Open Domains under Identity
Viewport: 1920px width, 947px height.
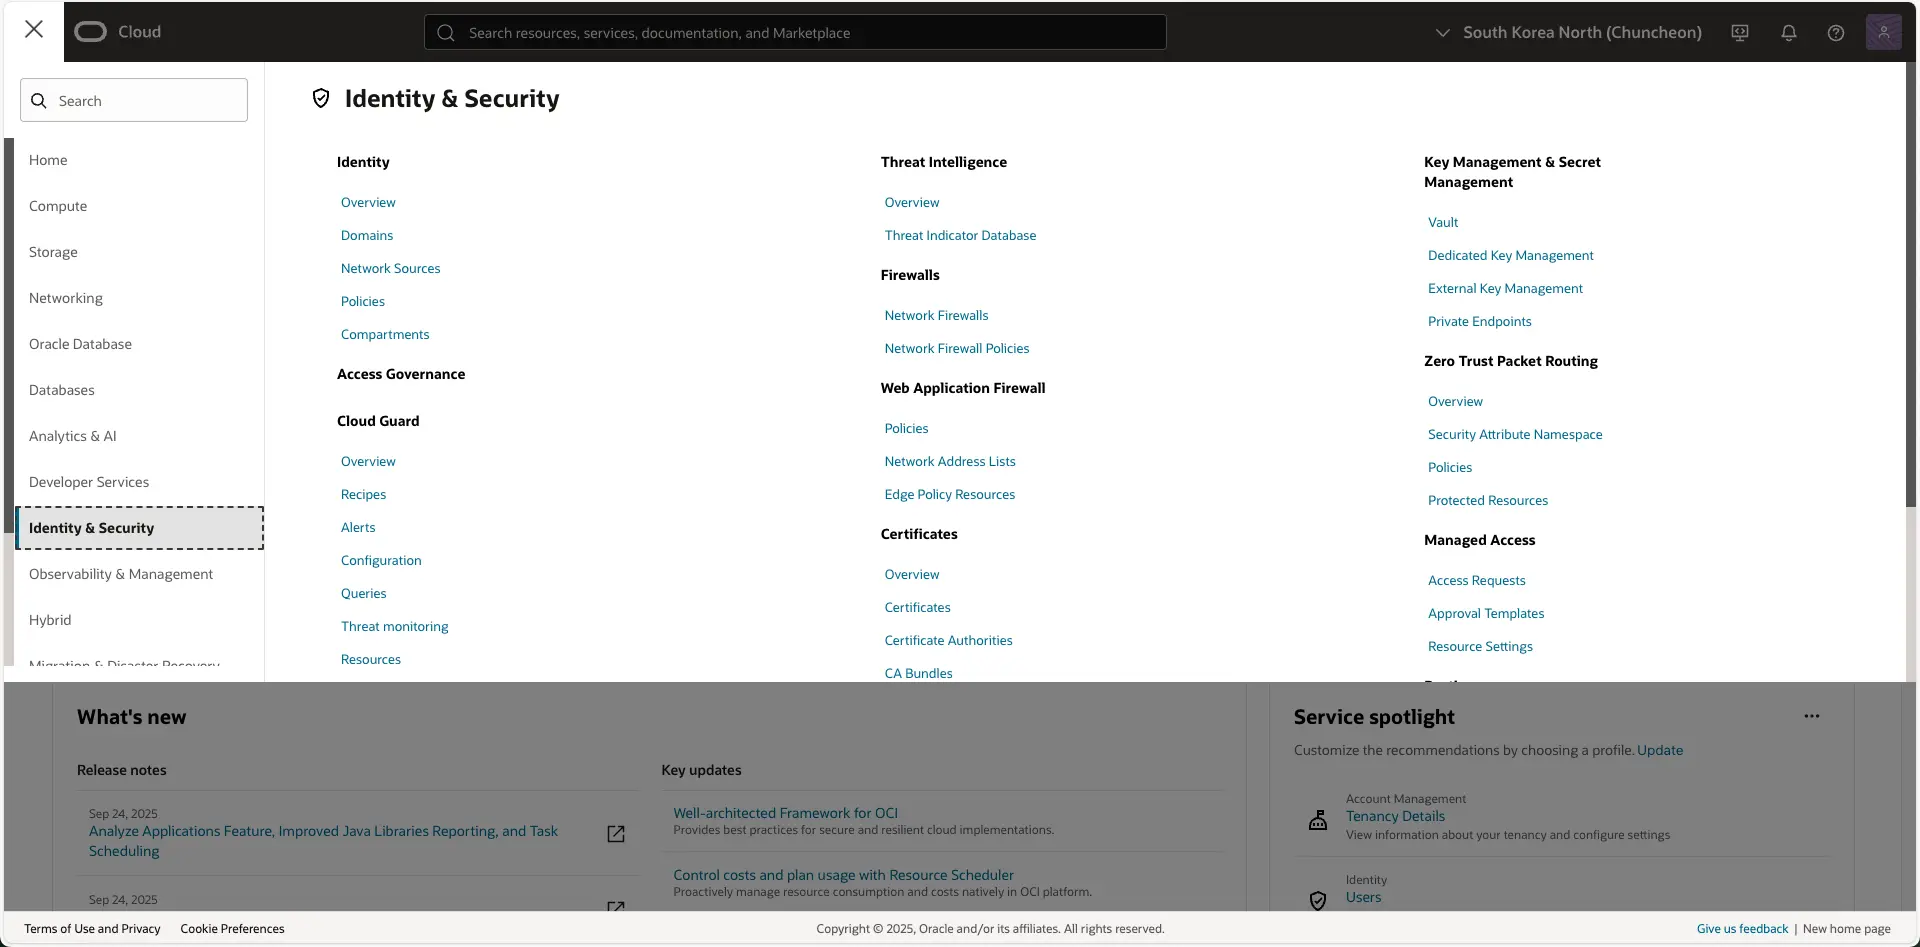click(367, 235)
